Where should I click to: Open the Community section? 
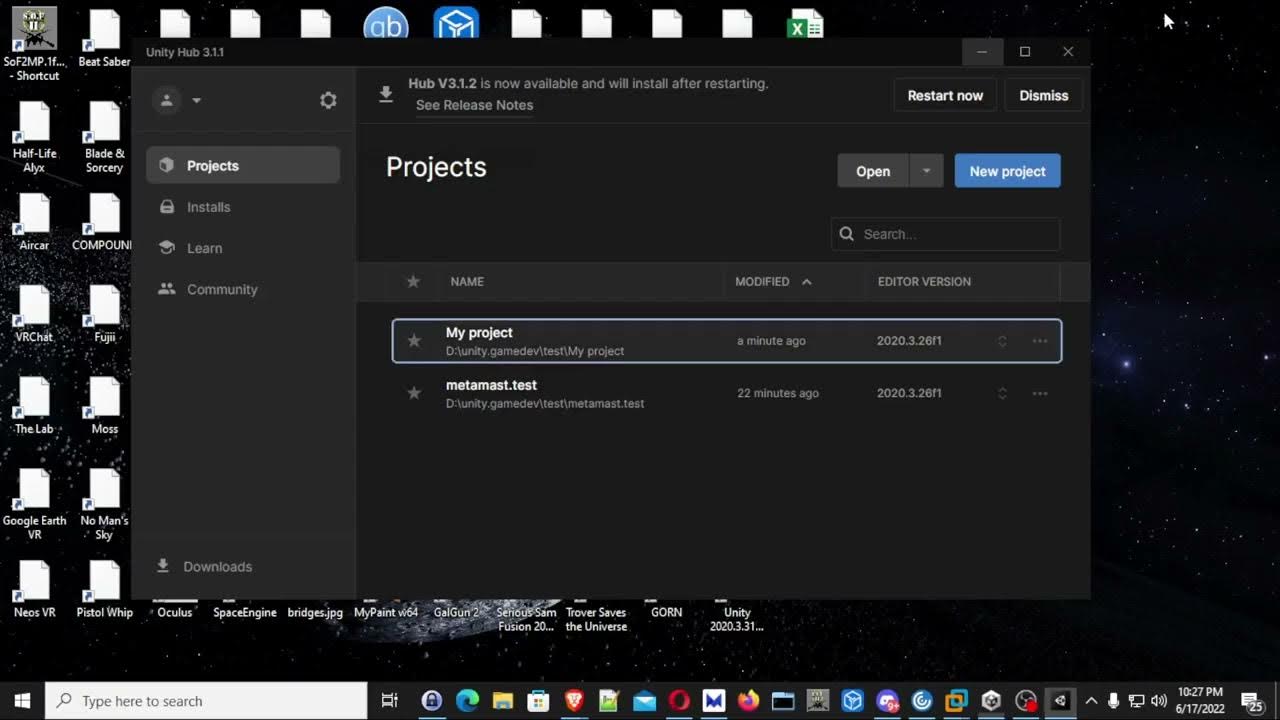tap(243, 289)
